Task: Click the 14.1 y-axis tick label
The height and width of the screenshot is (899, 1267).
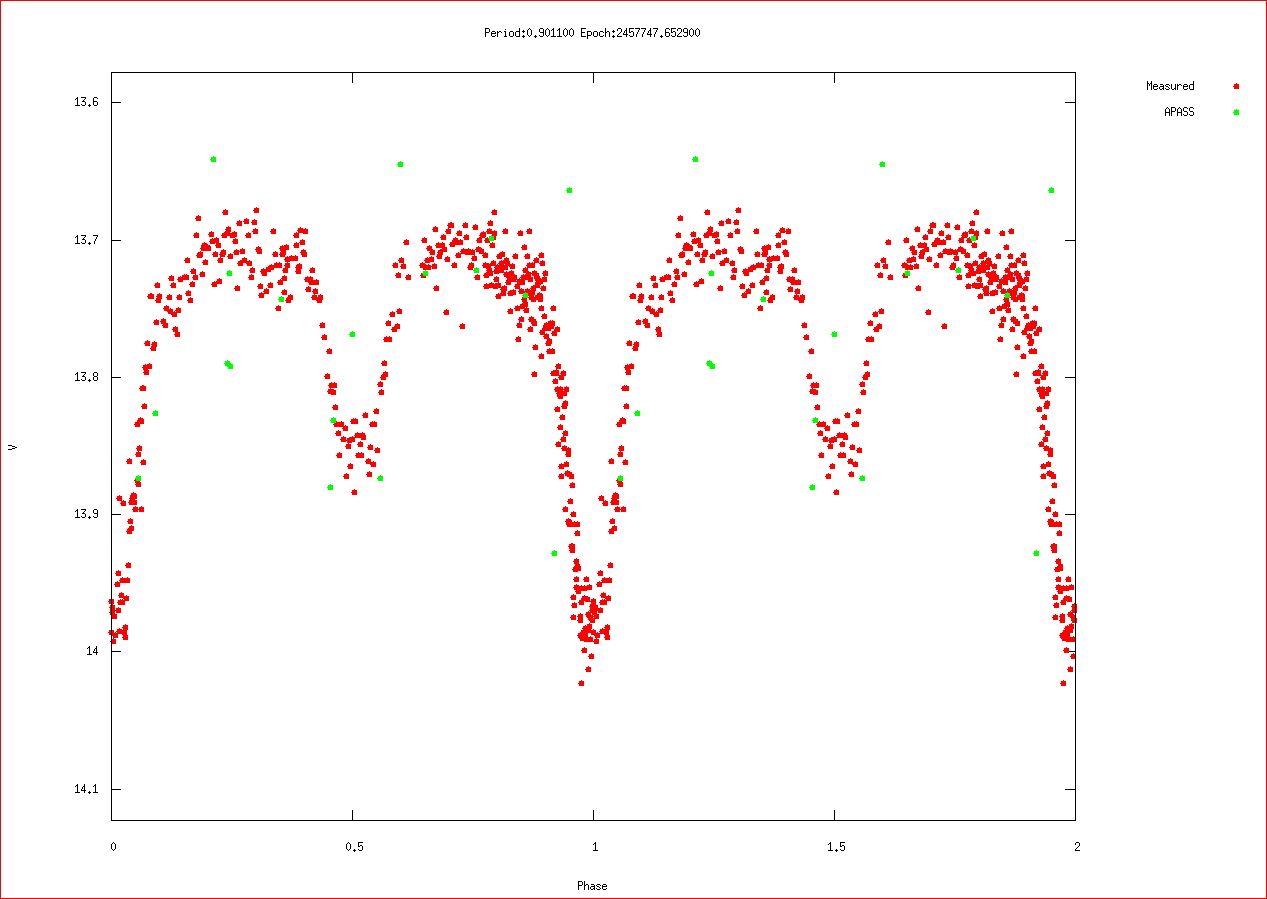Action: pos(87,789)
